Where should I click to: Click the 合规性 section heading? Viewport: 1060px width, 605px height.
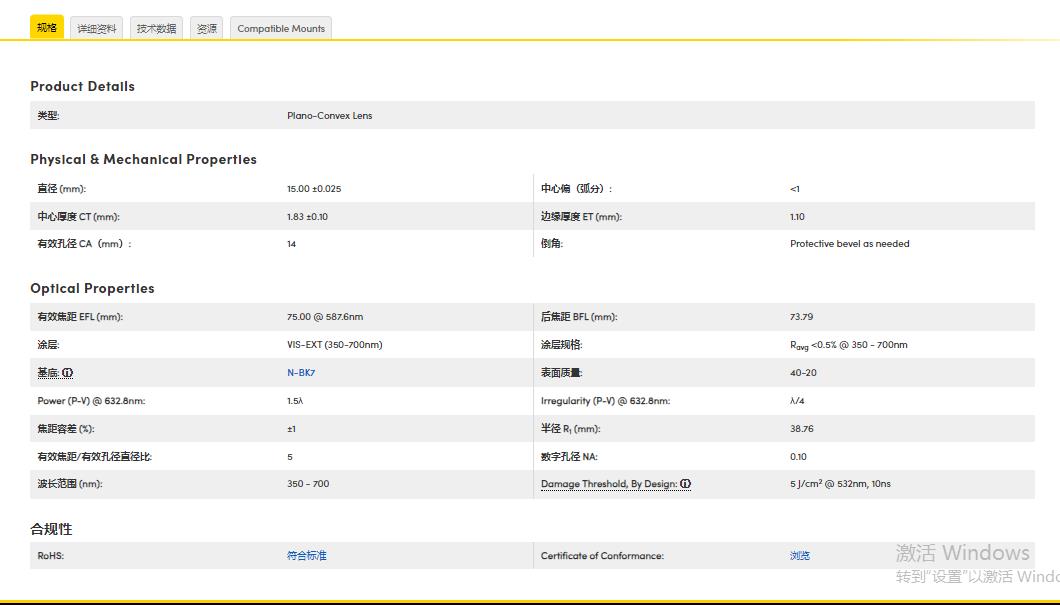coord(51,529)
